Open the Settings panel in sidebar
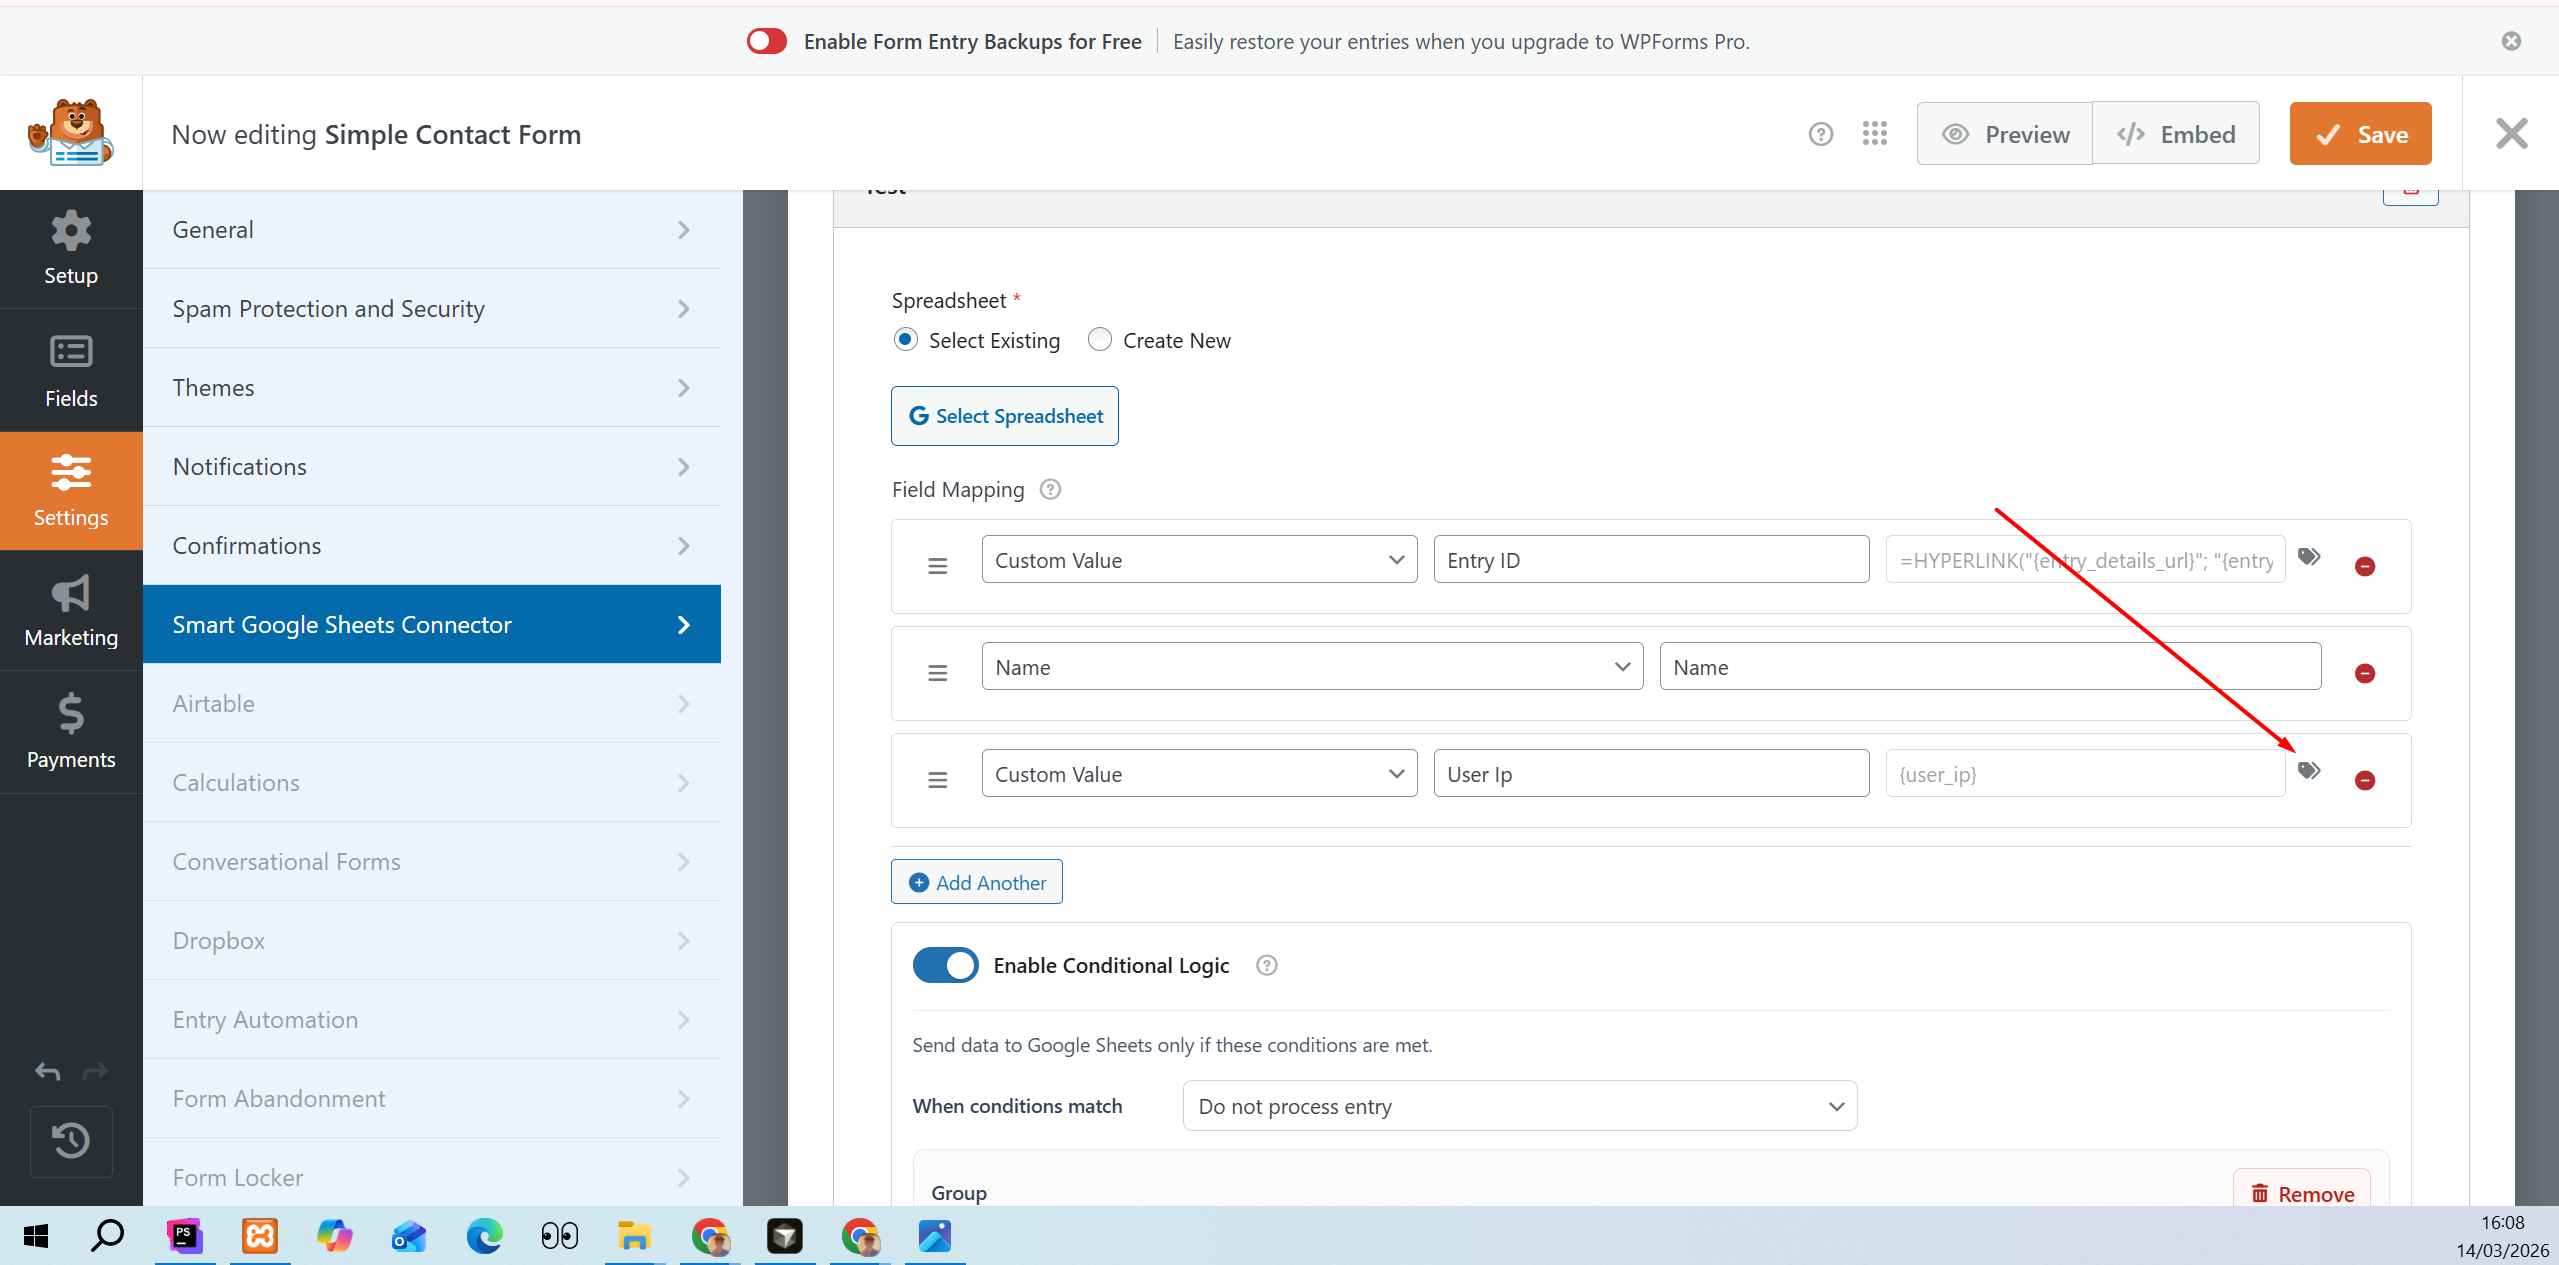Viewport: 2559px width, 1265px height. 71,491
